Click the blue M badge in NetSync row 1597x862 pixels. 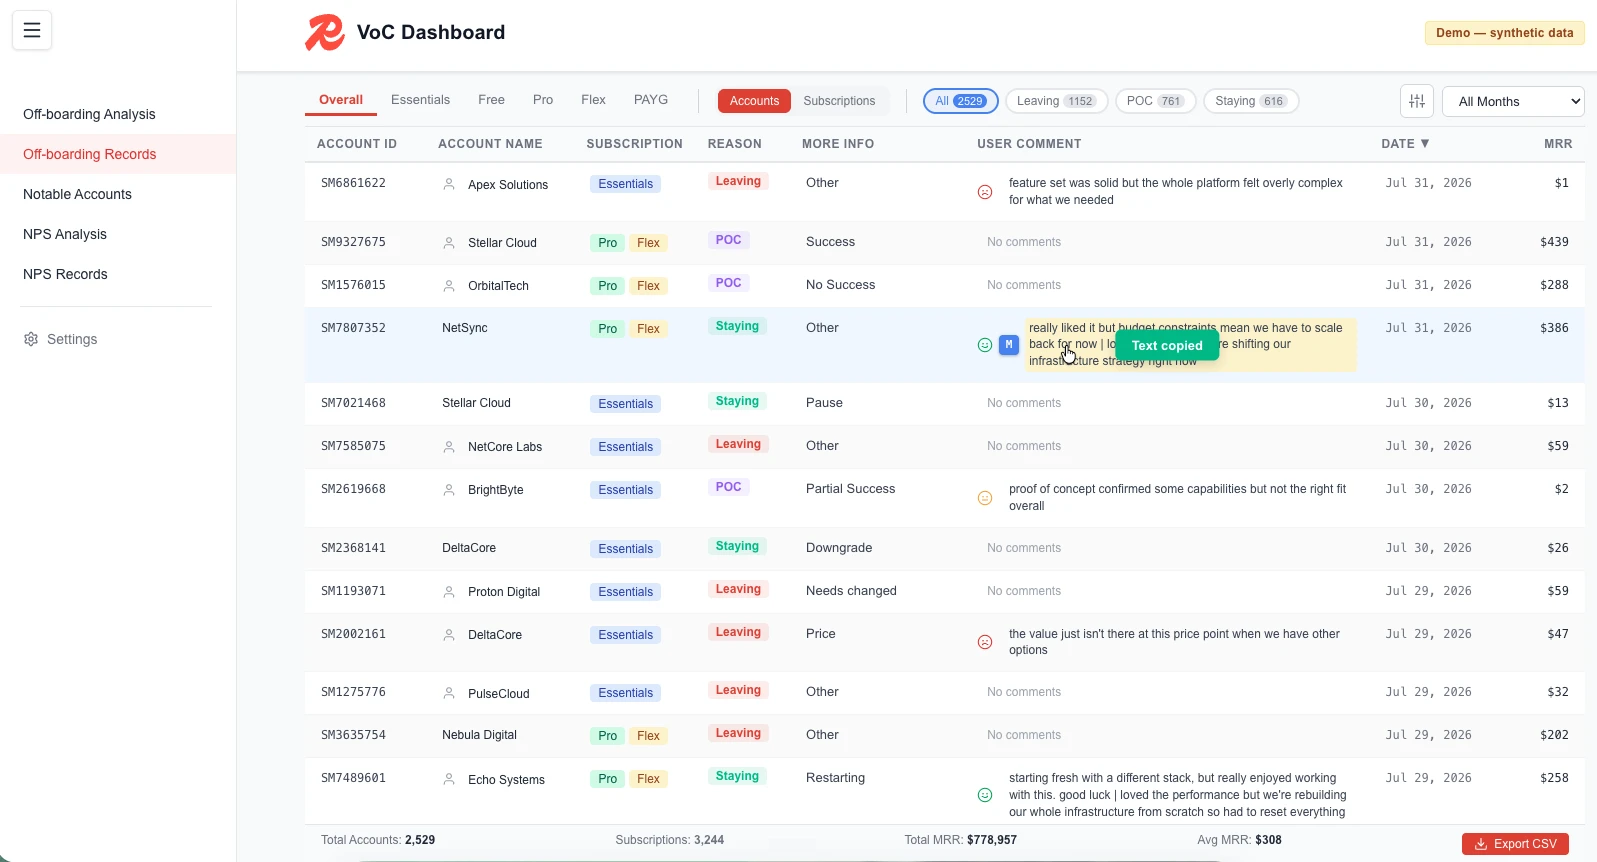coord(1009,345)
